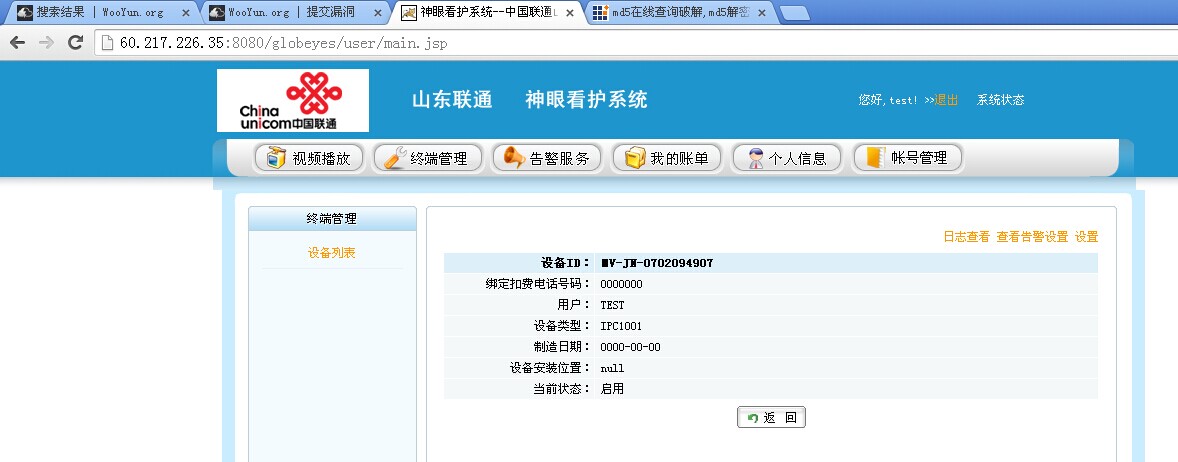Click the 帐号管理 book icon

[874, 158]
